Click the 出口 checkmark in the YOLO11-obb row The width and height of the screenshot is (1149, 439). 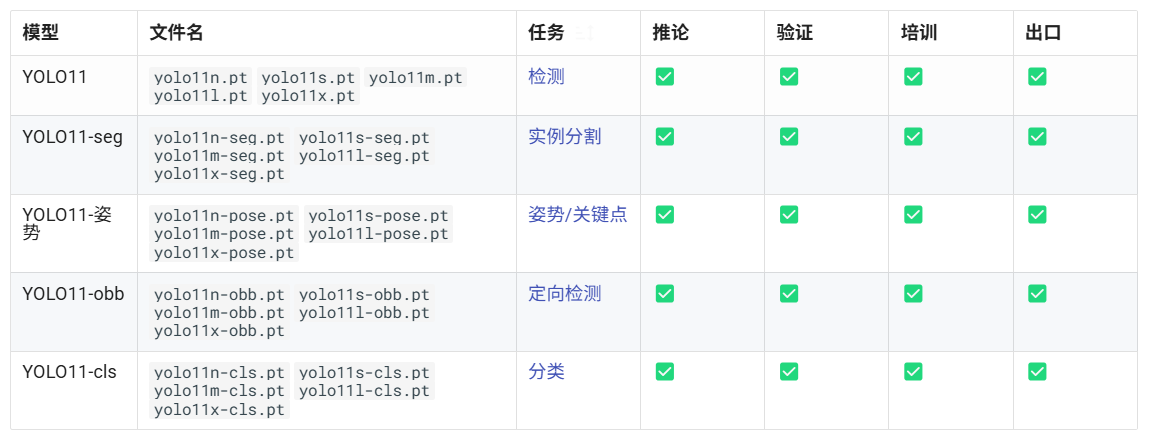coord(1037,294)
